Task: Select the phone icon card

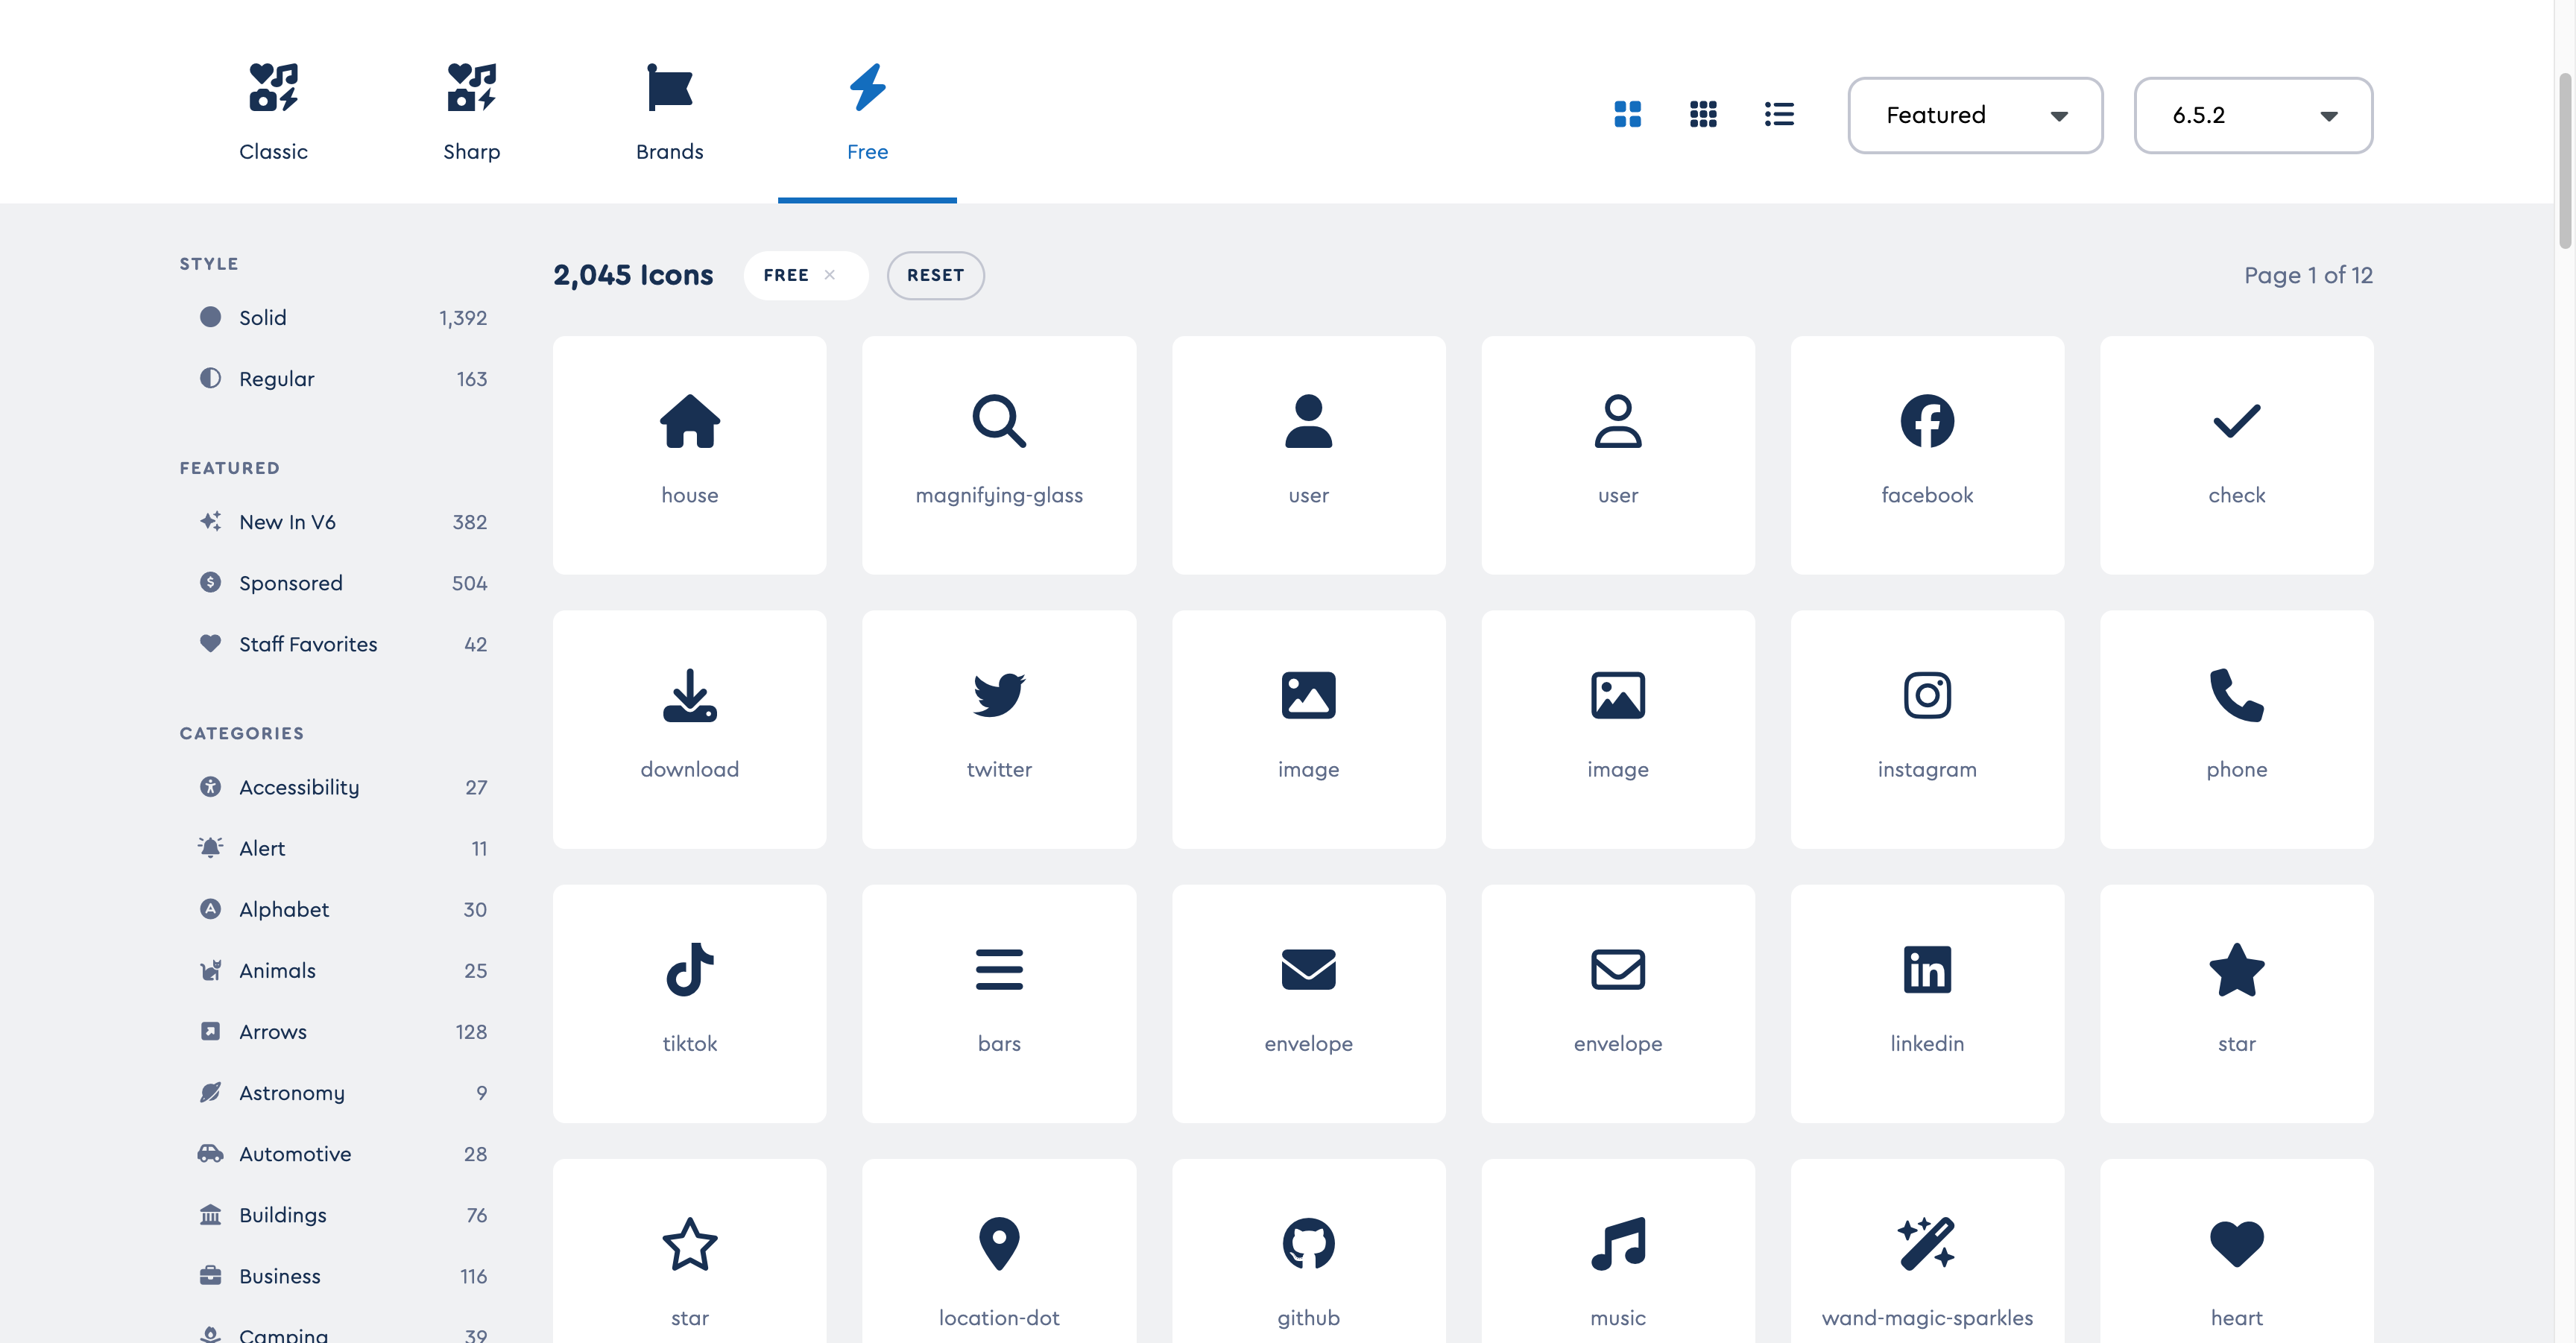Action: click(2236, 729)
